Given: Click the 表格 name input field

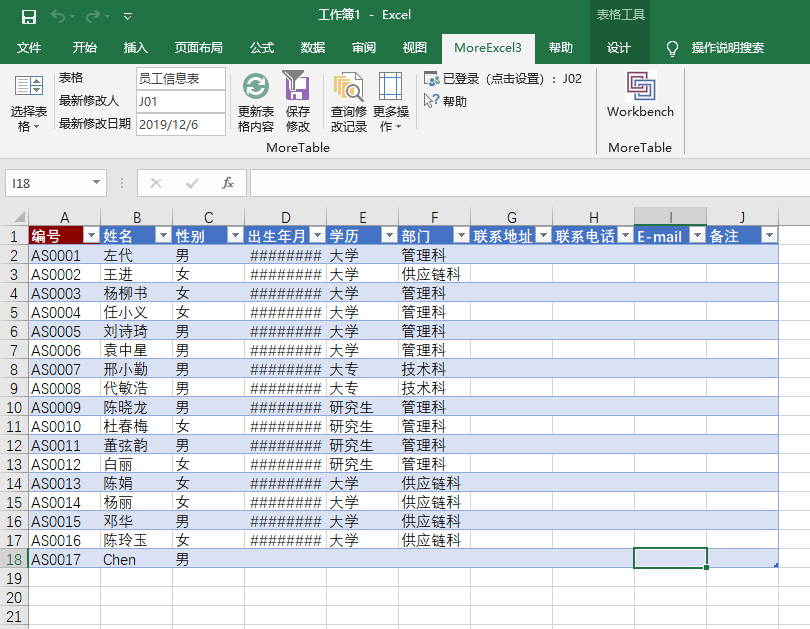Looking at the screenshot, I should (x=180, y=78).
